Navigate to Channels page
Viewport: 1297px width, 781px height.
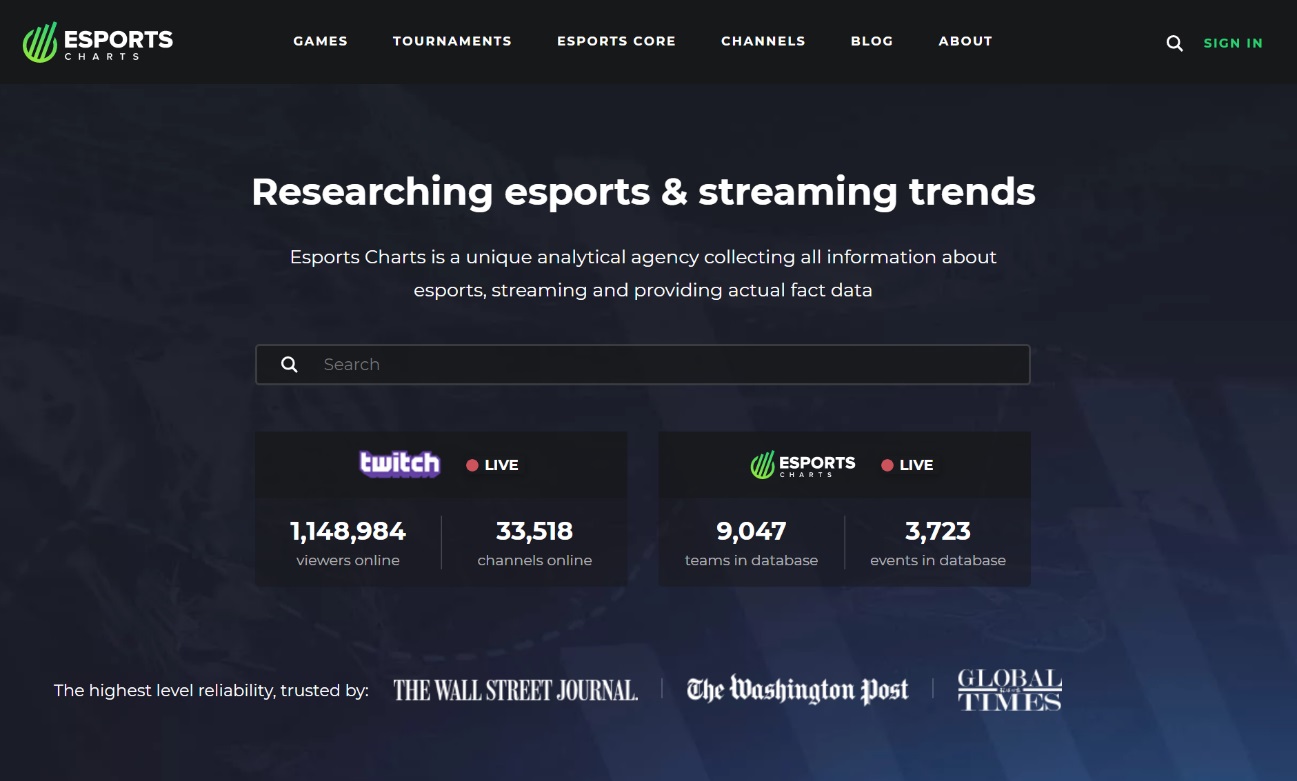tap(763, 41)
